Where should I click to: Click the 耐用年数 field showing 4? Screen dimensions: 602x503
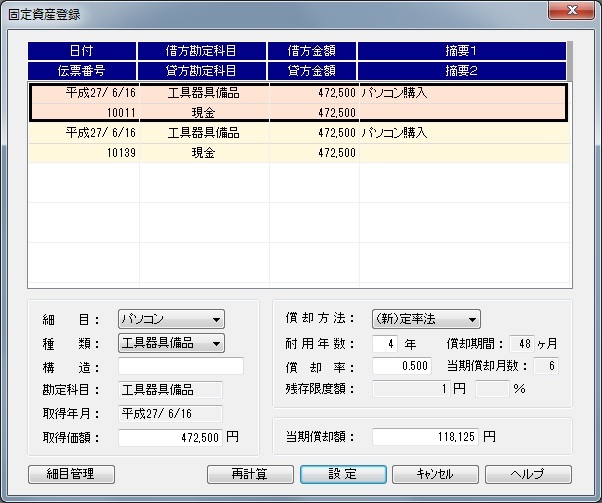(385, 343)
